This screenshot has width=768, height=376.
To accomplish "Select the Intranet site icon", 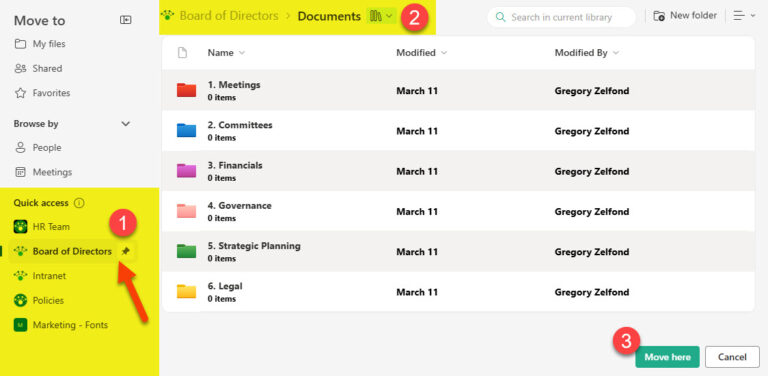I will click(20, 276).
